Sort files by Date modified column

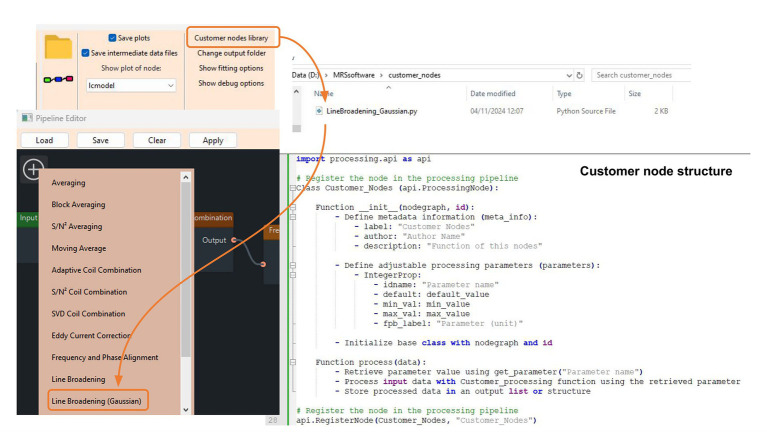(493, 93)
